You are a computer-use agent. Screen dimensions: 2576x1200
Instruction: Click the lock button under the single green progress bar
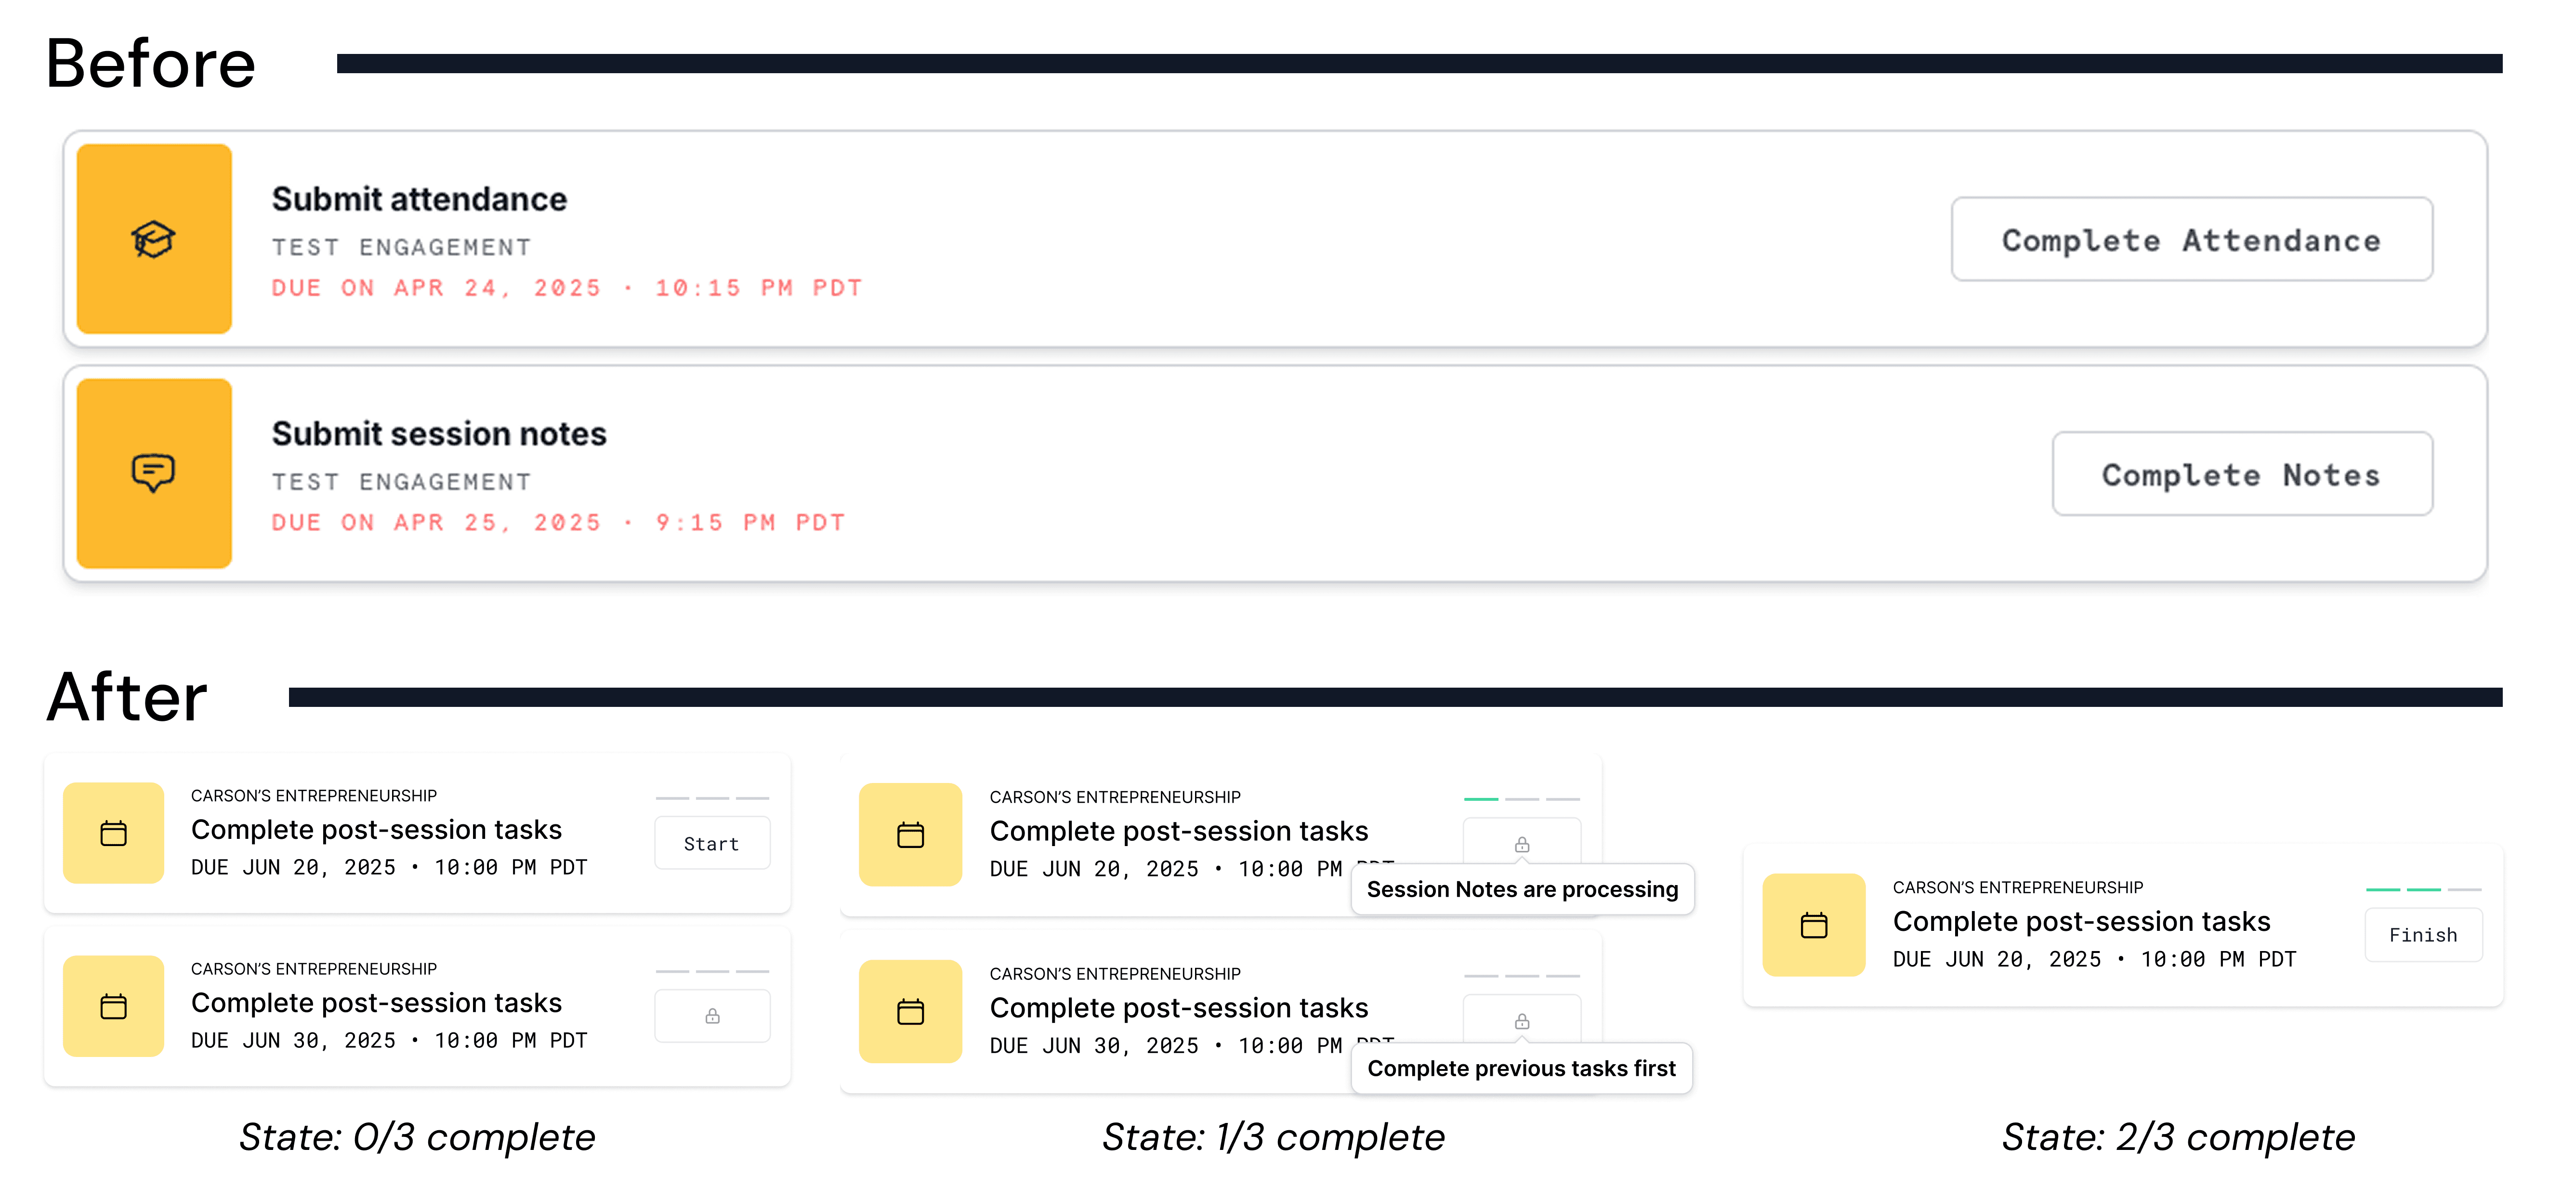1521,844
